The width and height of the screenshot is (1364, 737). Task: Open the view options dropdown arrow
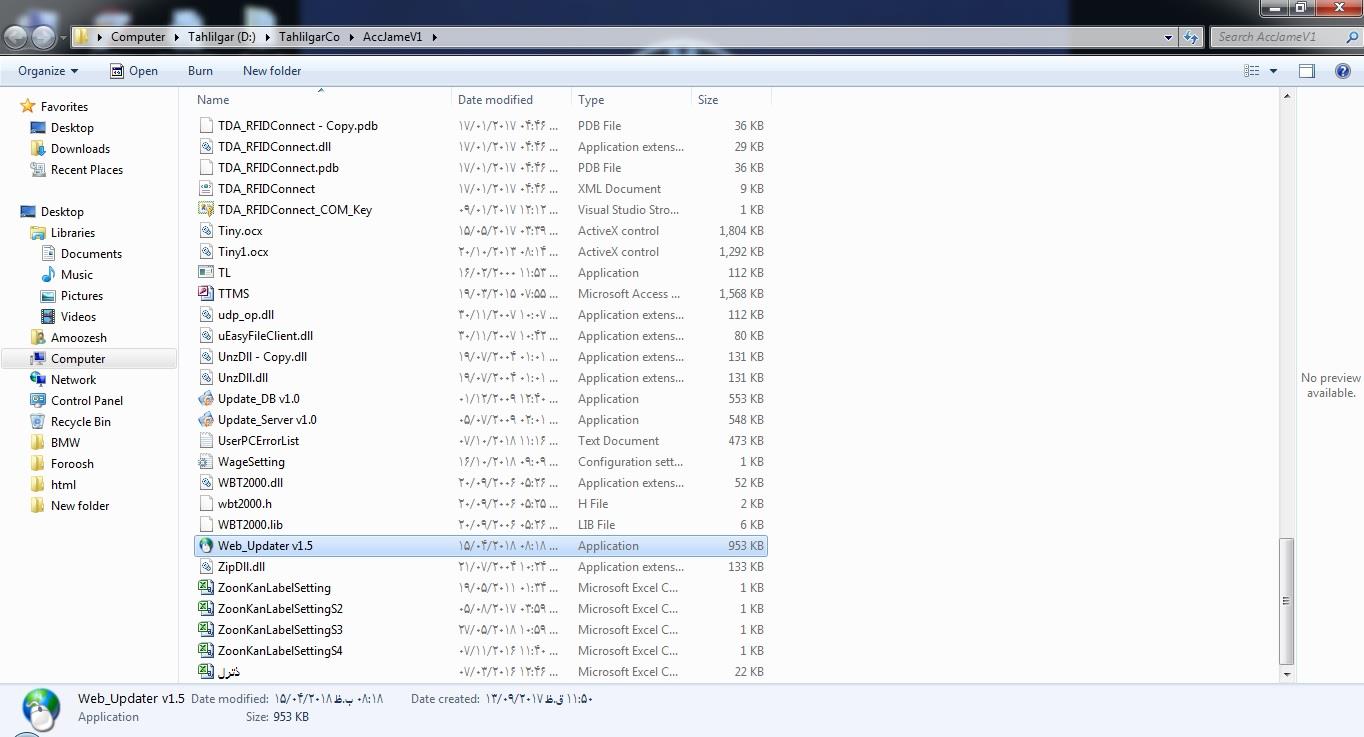point(1273,71)
